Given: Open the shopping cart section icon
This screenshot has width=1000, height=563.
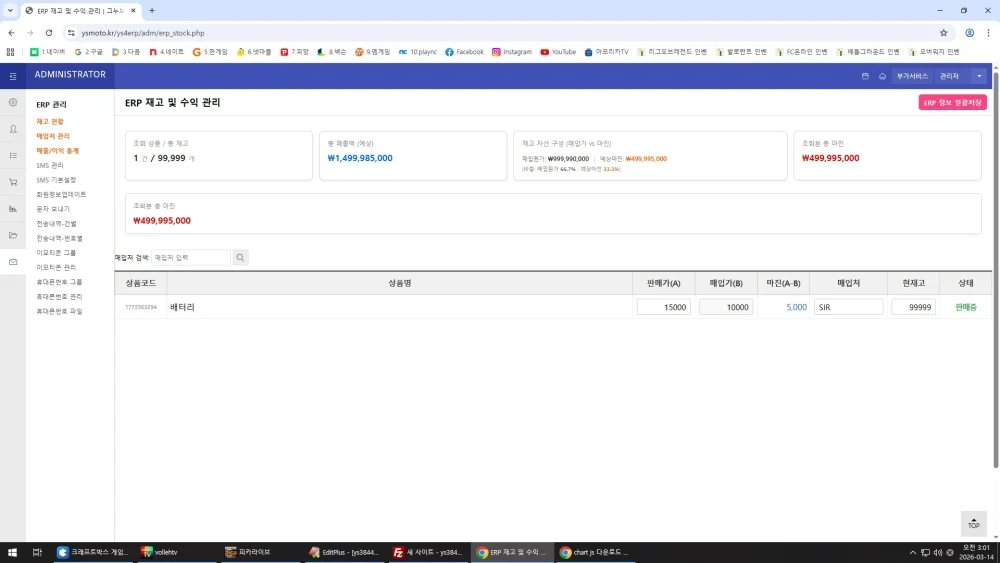Looking at the screenshot, I should pyautogui.click(x=13, y=182).
